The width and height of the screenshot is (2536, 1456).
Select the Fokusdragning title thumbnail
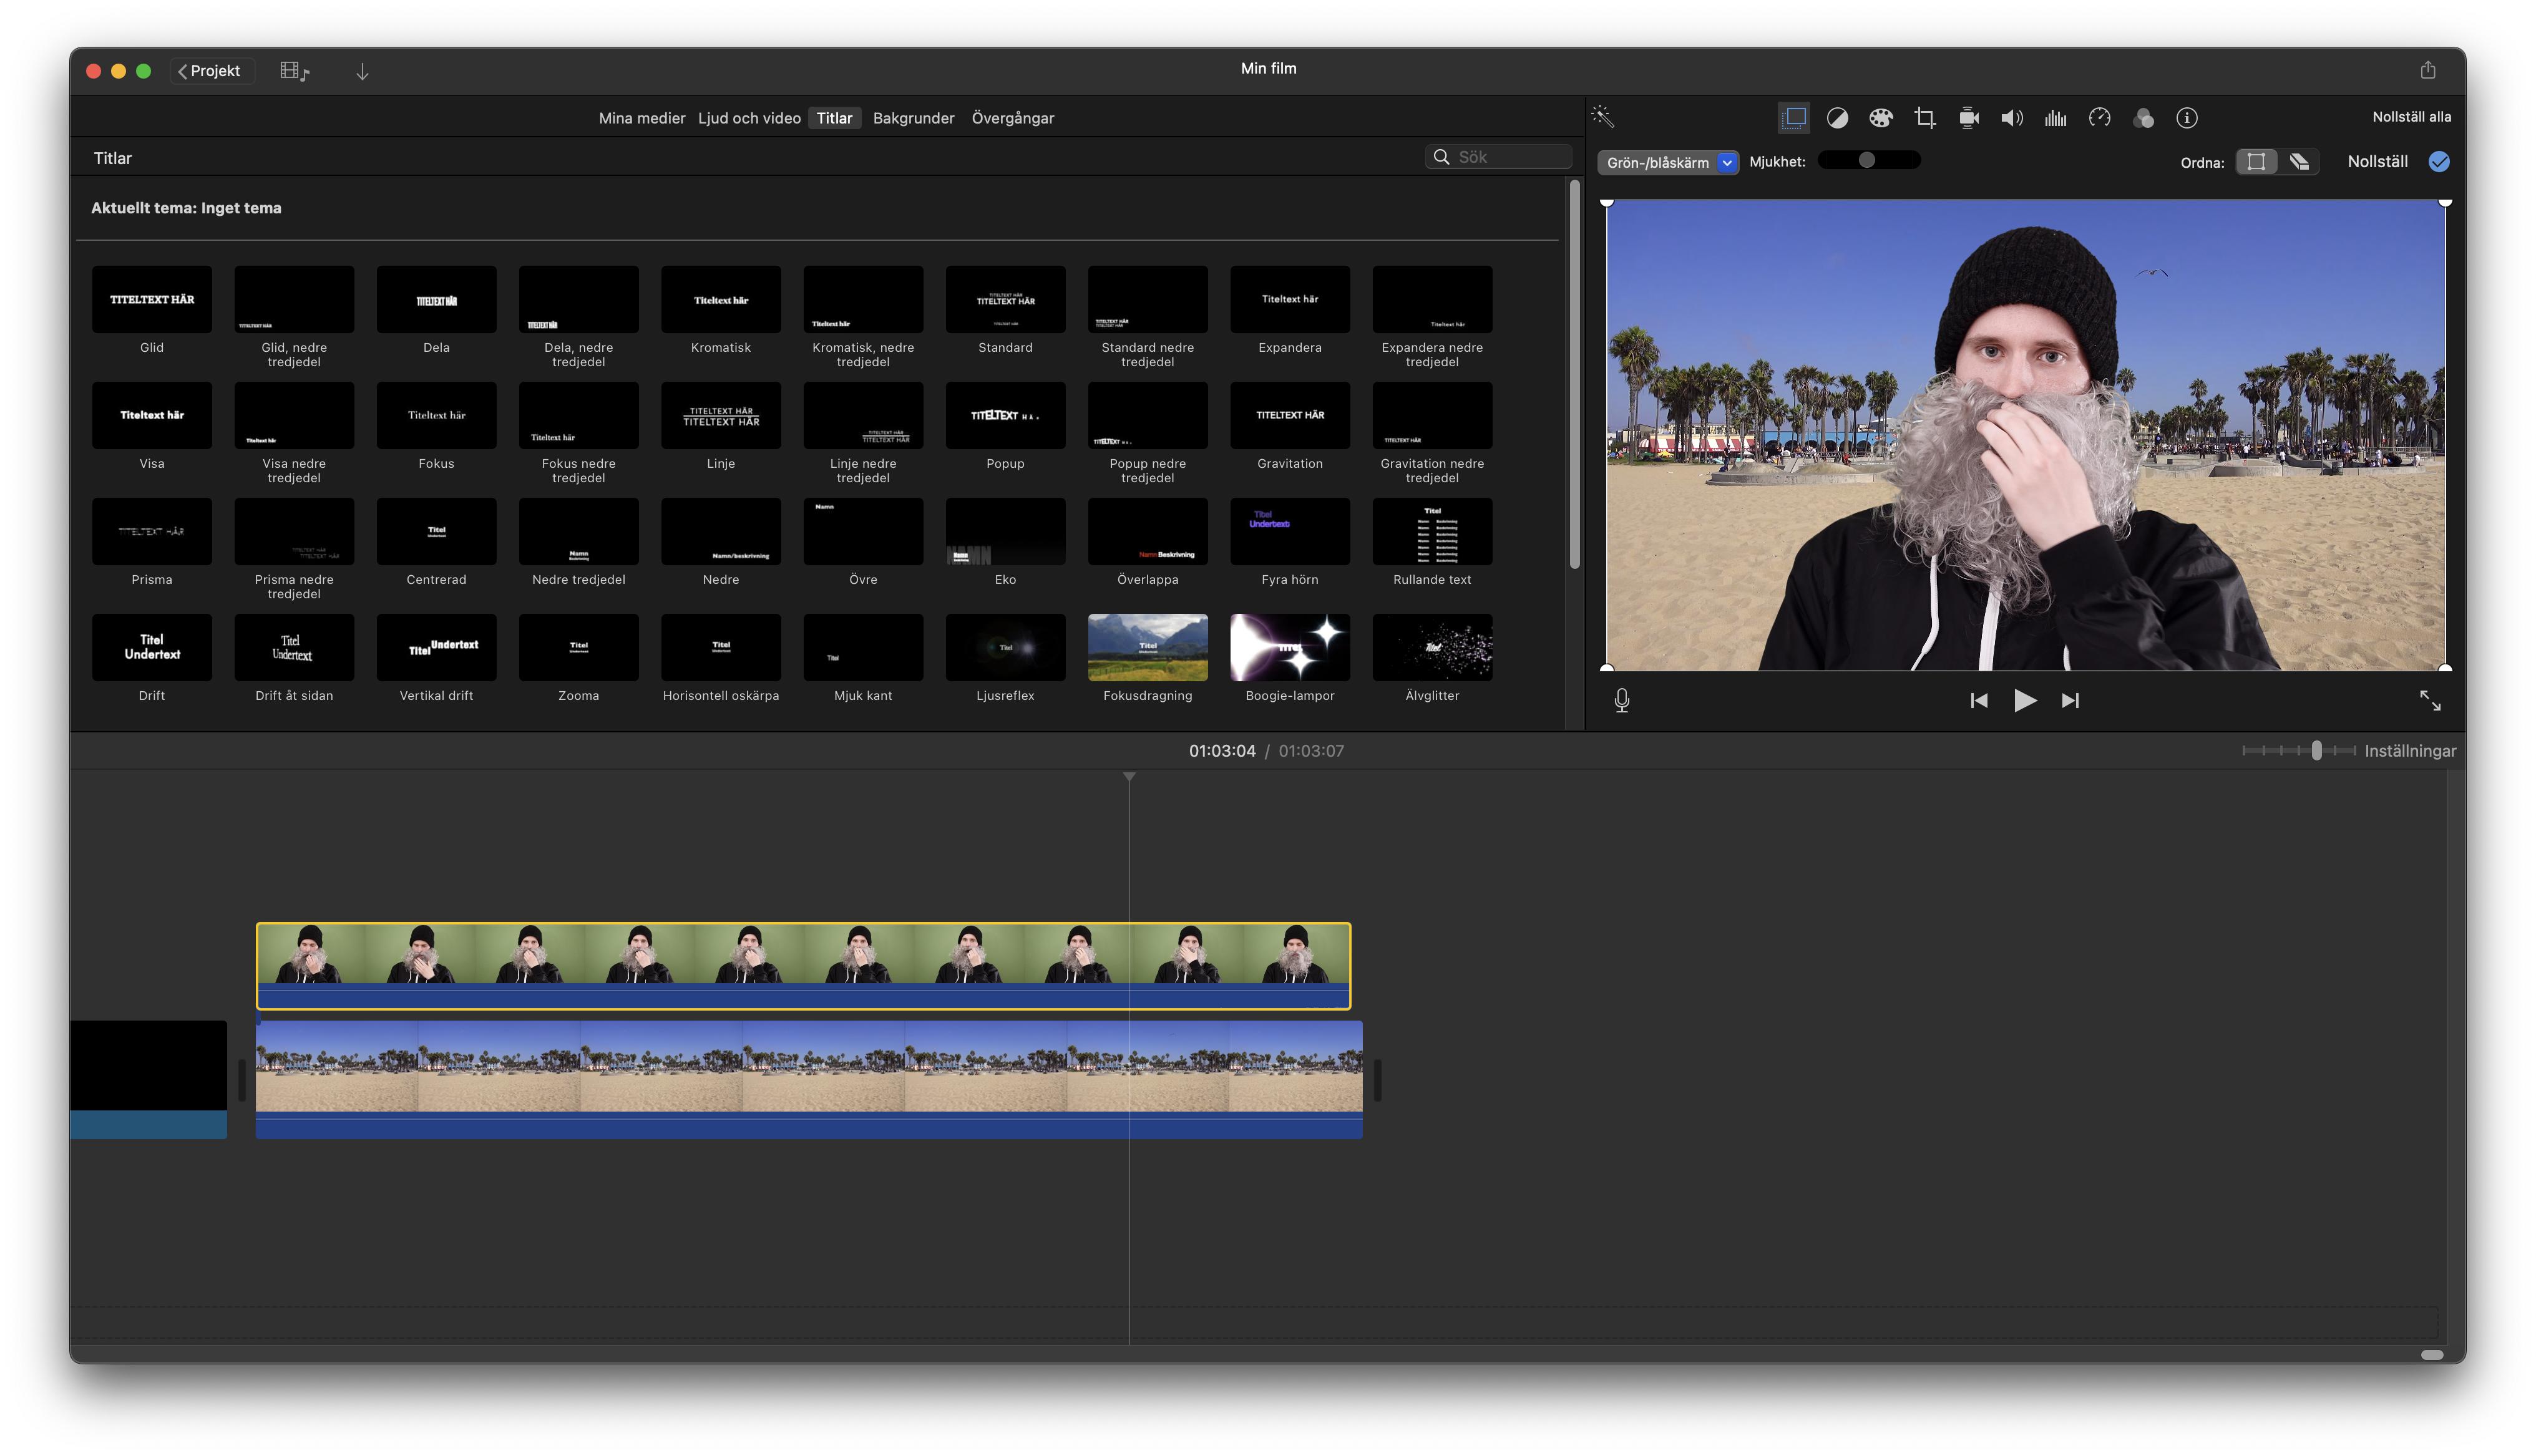pos(1147,647)
